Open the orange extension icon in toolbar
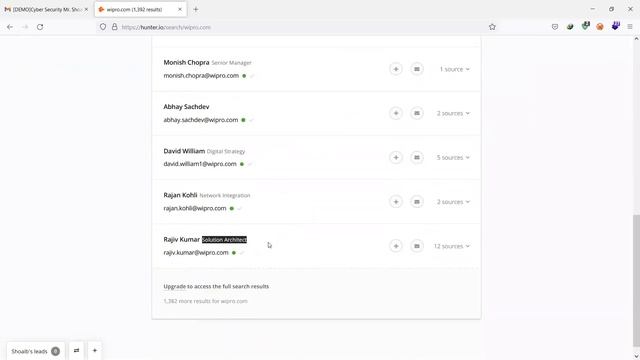Screen dimensions: 640x360 click(x=600, y=27)
